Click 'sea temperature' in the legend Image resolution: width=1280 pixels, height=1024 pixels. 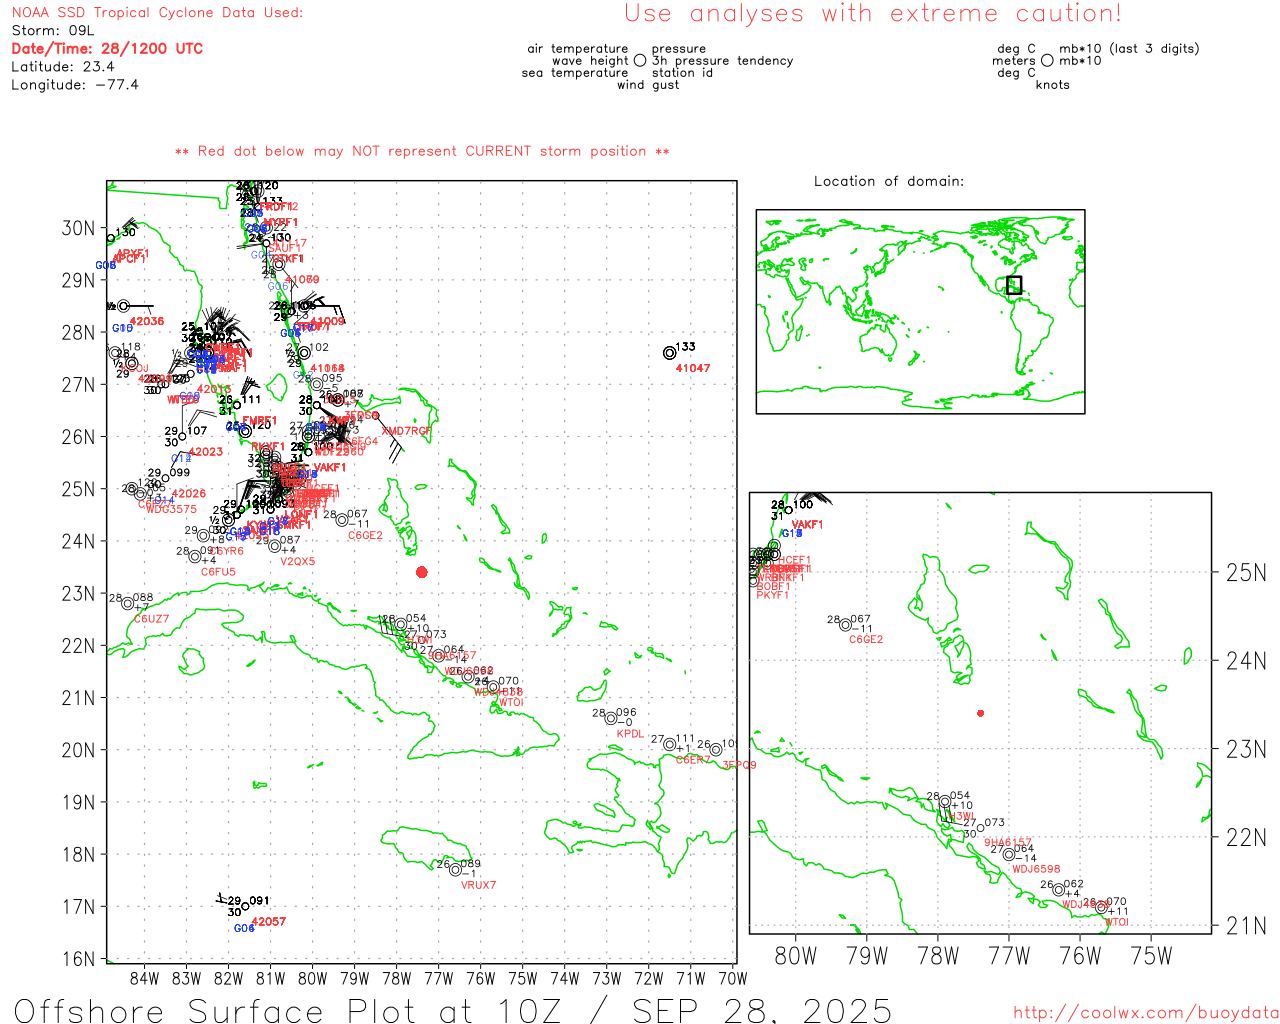click(x=575, y=73)
